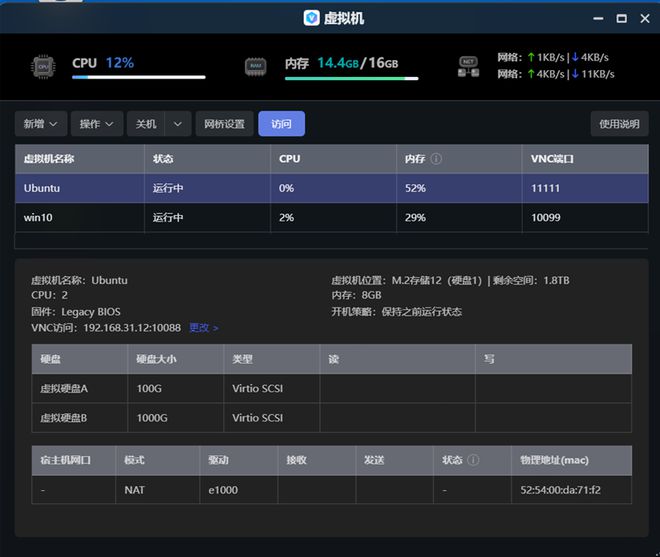Click the 虚拟机 app logo icon
The height and width of the screenshot is (557, 660).
[x=312, y=18]
